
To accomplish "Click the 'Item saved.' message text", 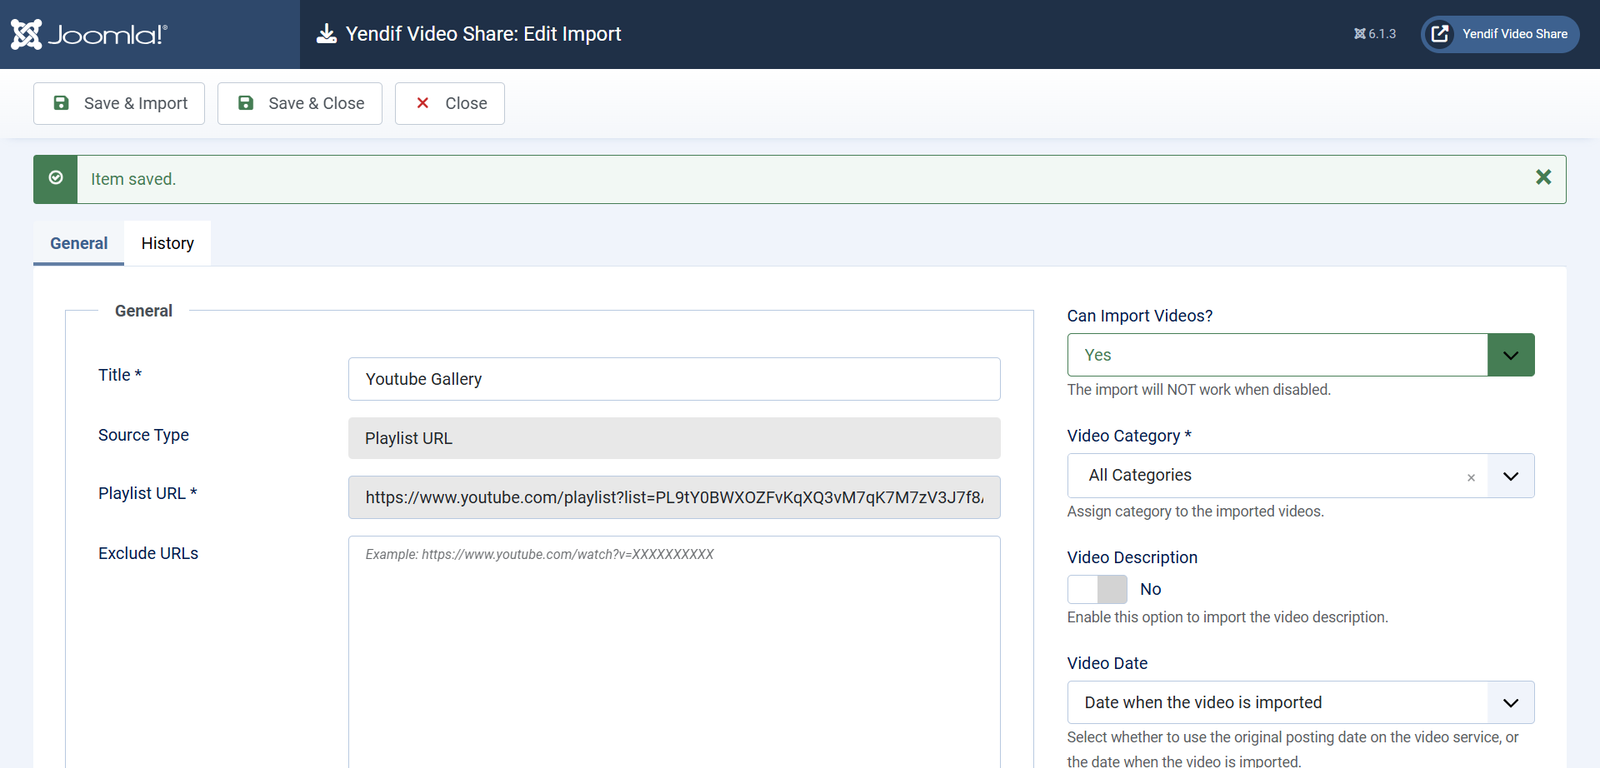I will pos(133,179).
